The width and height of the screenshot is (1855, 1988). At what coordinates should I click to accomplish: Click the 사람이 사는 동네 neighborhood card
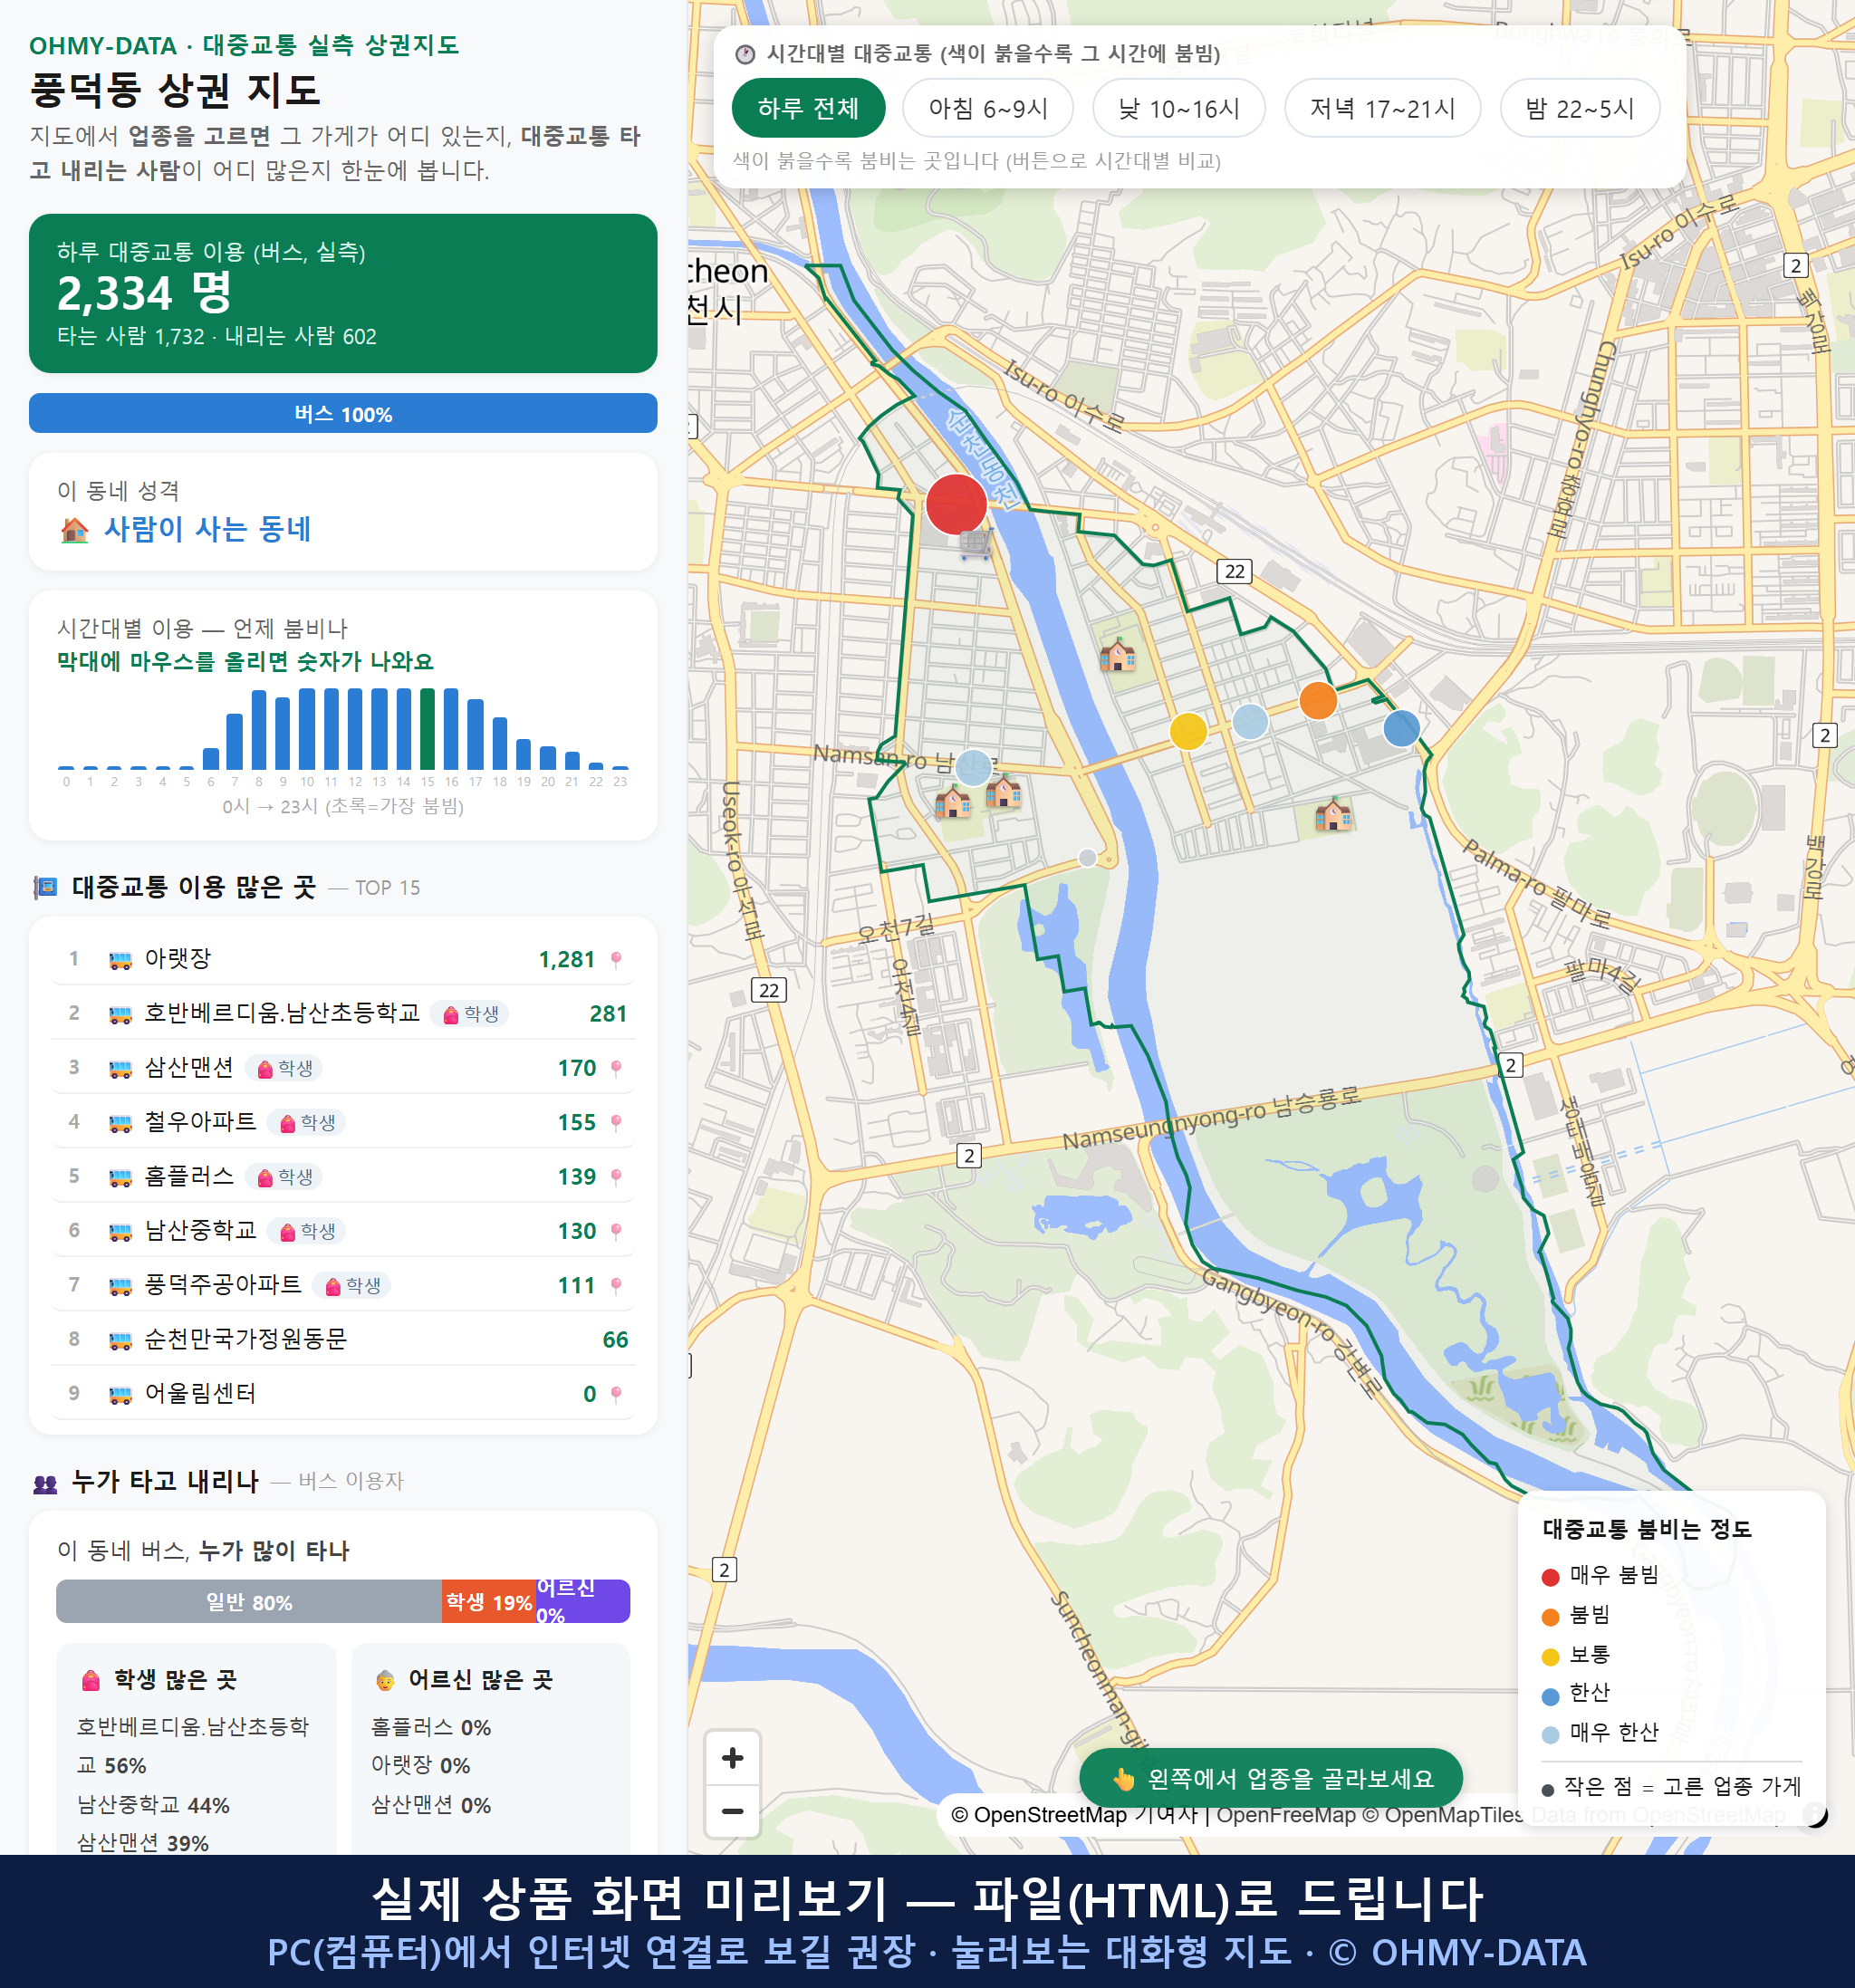tap(343, 512)
